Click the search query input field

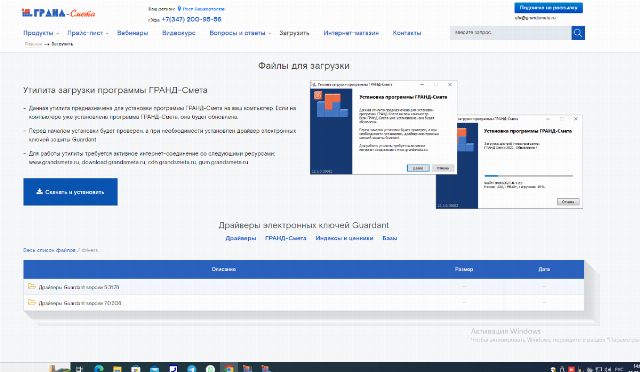coord(510,33)
